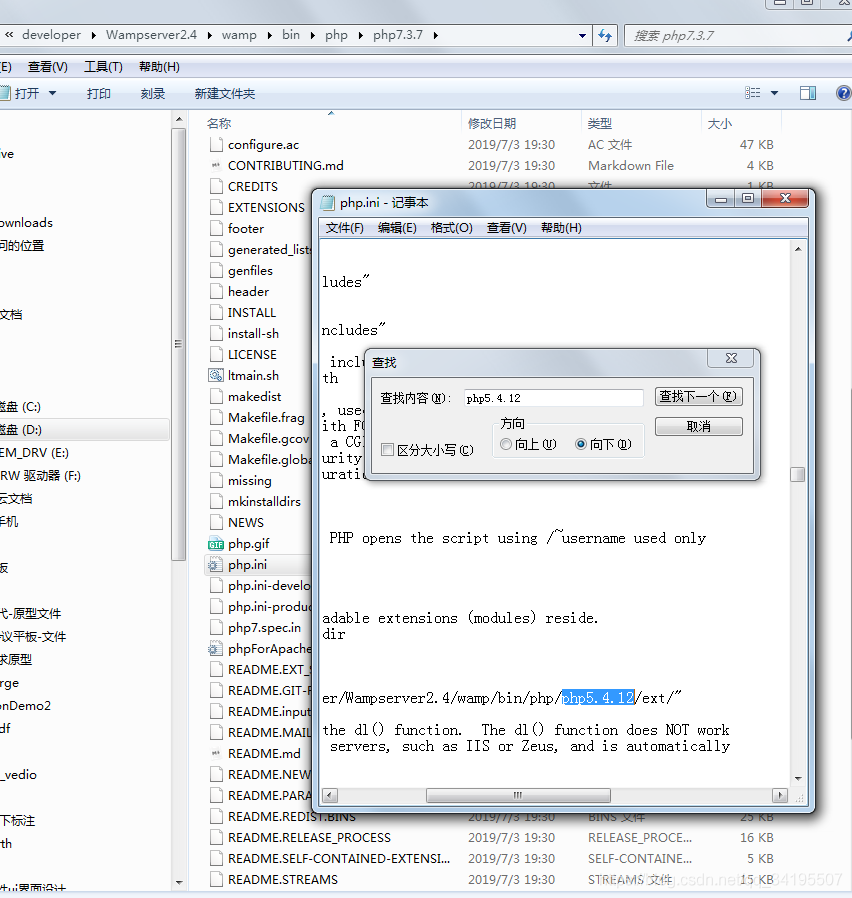Viewport: 852px width, 898px height.
Task: Click the 查找下一个 button
Action: (x=698, y=397)
